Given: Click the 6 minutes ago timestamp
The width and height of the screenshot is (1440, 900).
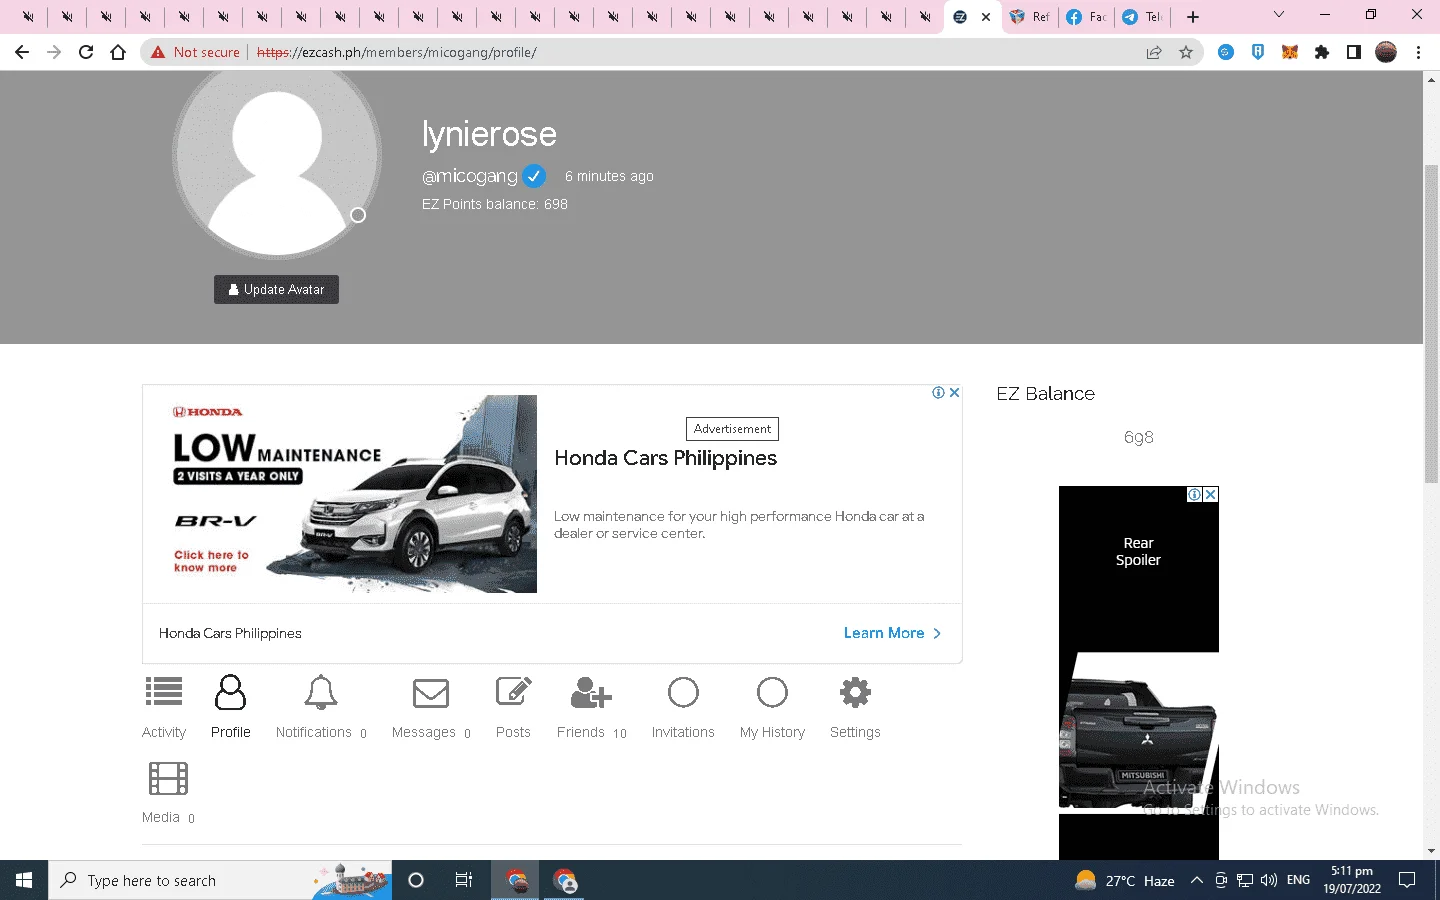Looking at the screenshot, I should click(609, 176).
